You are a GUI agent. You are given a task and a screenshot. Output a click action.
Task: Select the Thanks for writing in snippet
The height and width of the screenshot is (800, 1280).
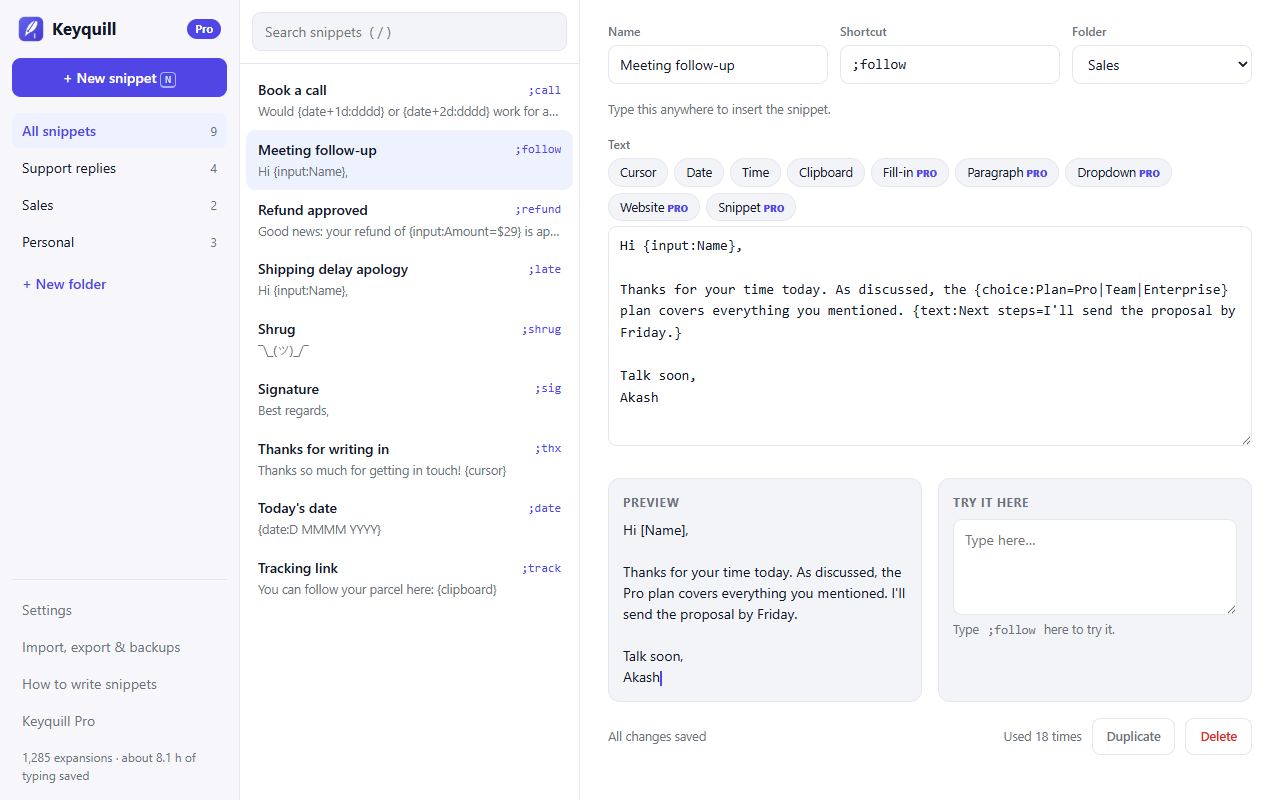[x=409, y=459]
